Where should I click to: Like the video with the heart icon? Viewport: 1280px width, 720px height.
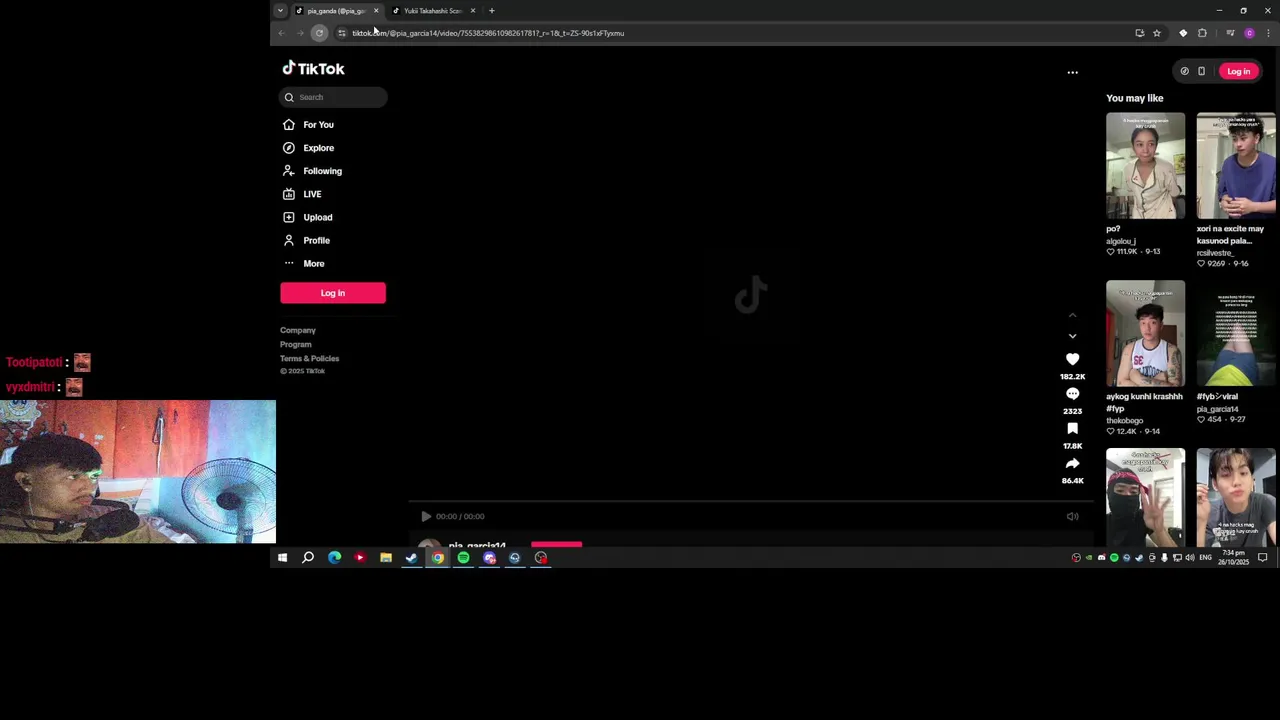[x=1072, y=359]
